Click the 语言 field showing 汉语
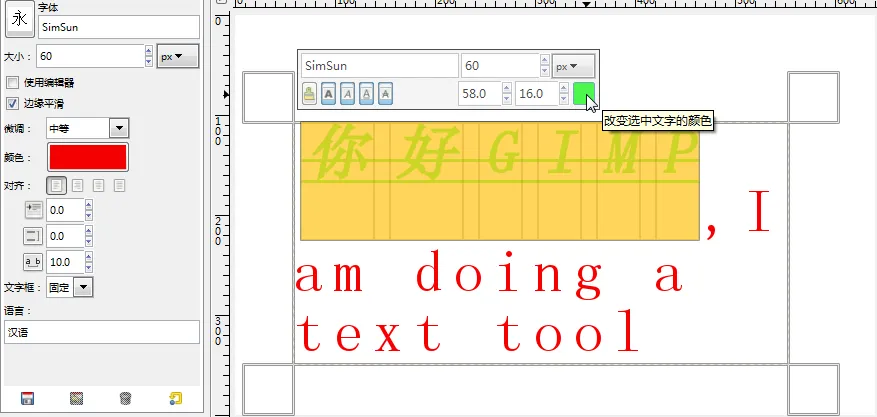This screenshot has height=417, width=877. click(x=102, y=333)
